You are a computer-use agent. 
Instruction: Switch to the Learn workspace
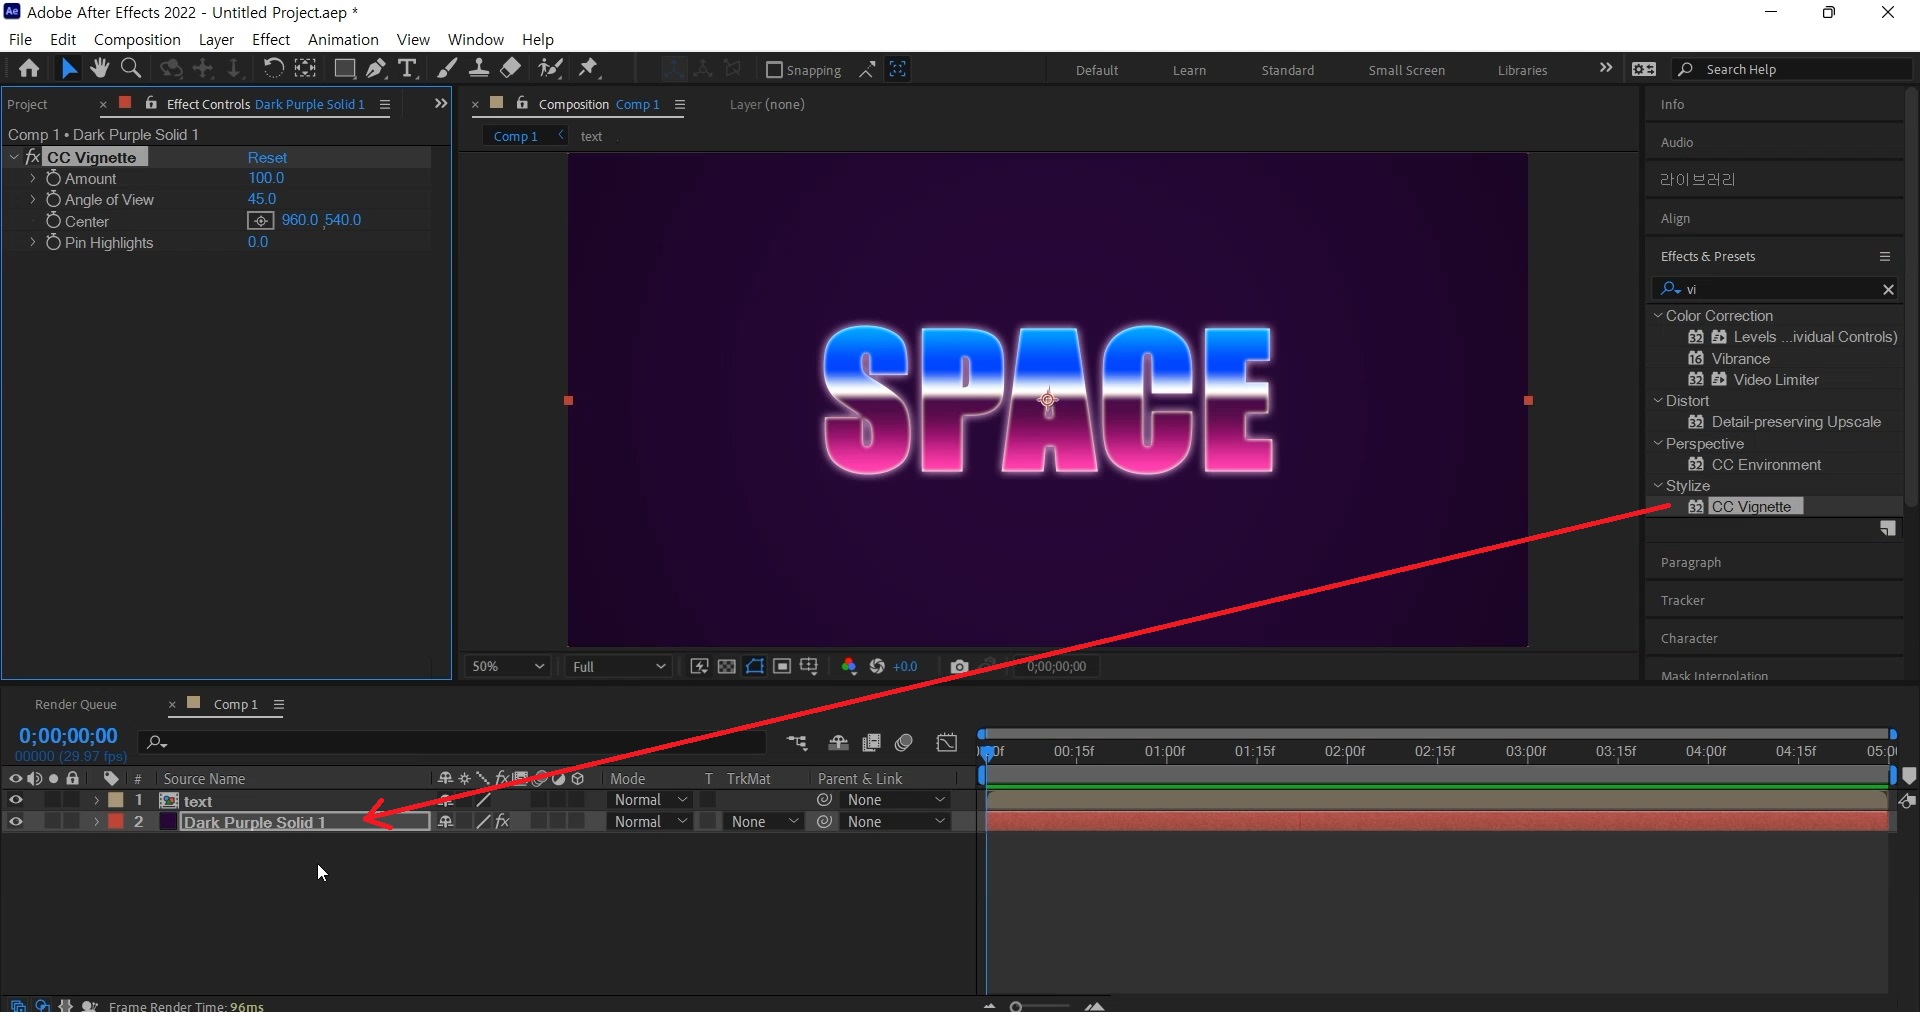tap(1189, 70)
